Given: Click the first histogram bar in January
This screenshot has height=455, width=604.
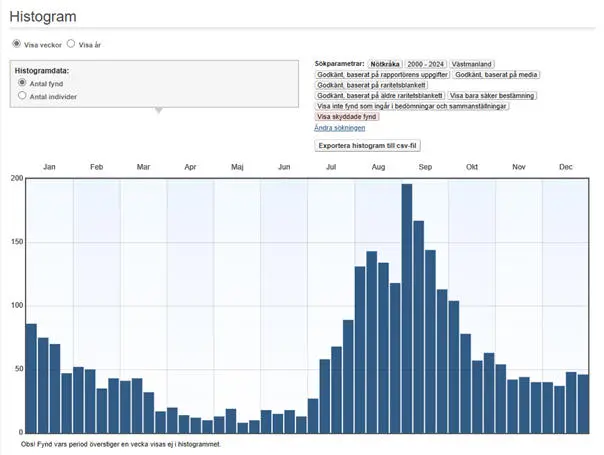Looking at the screenshot, I should 31,378.
